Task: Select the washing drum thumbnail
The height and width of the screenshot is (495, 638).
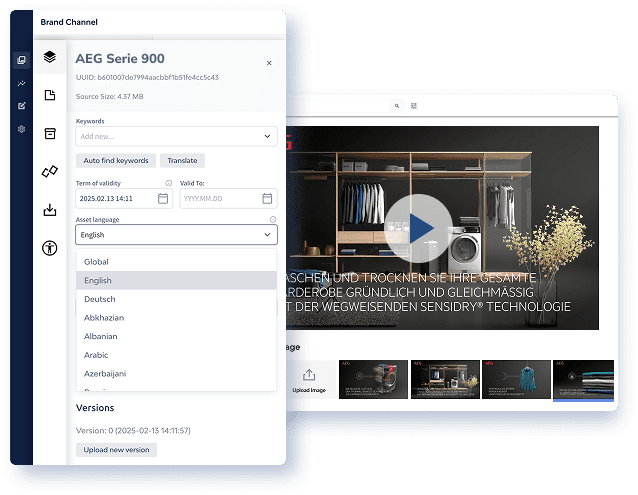Action: click(x=373, y=379)
